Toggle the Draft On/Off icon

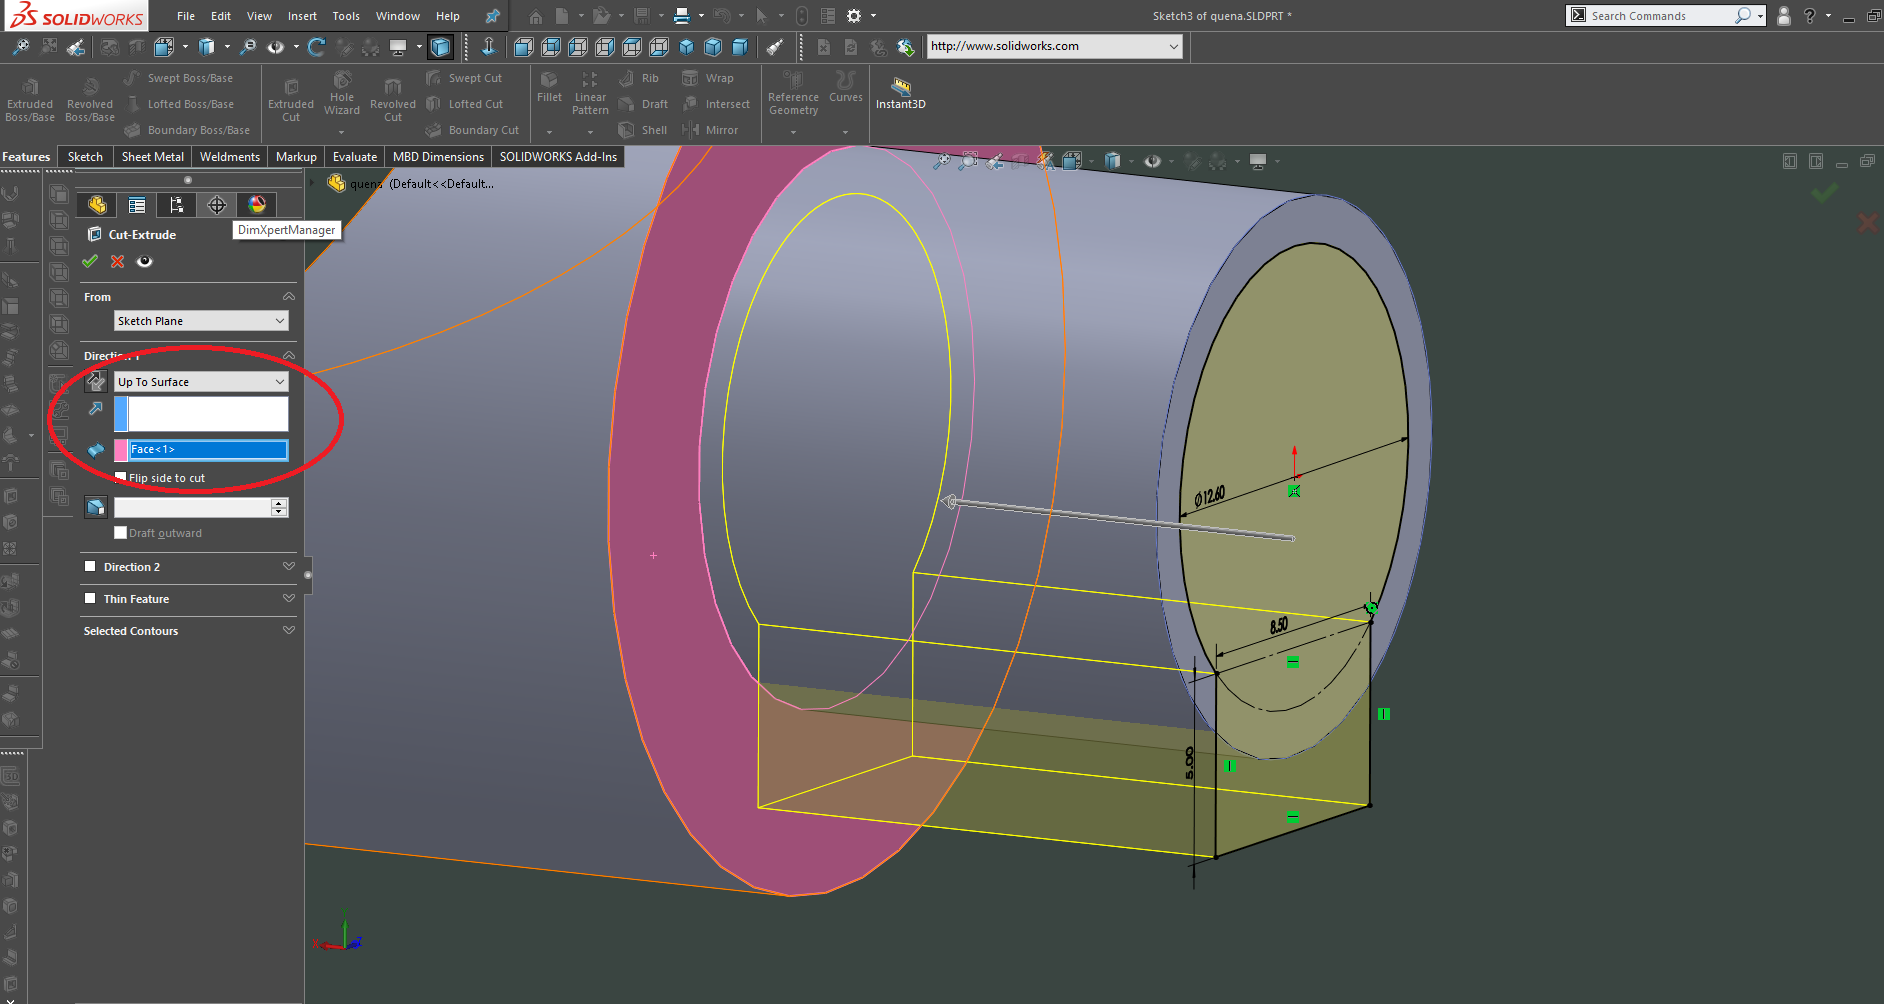point(96,507)
